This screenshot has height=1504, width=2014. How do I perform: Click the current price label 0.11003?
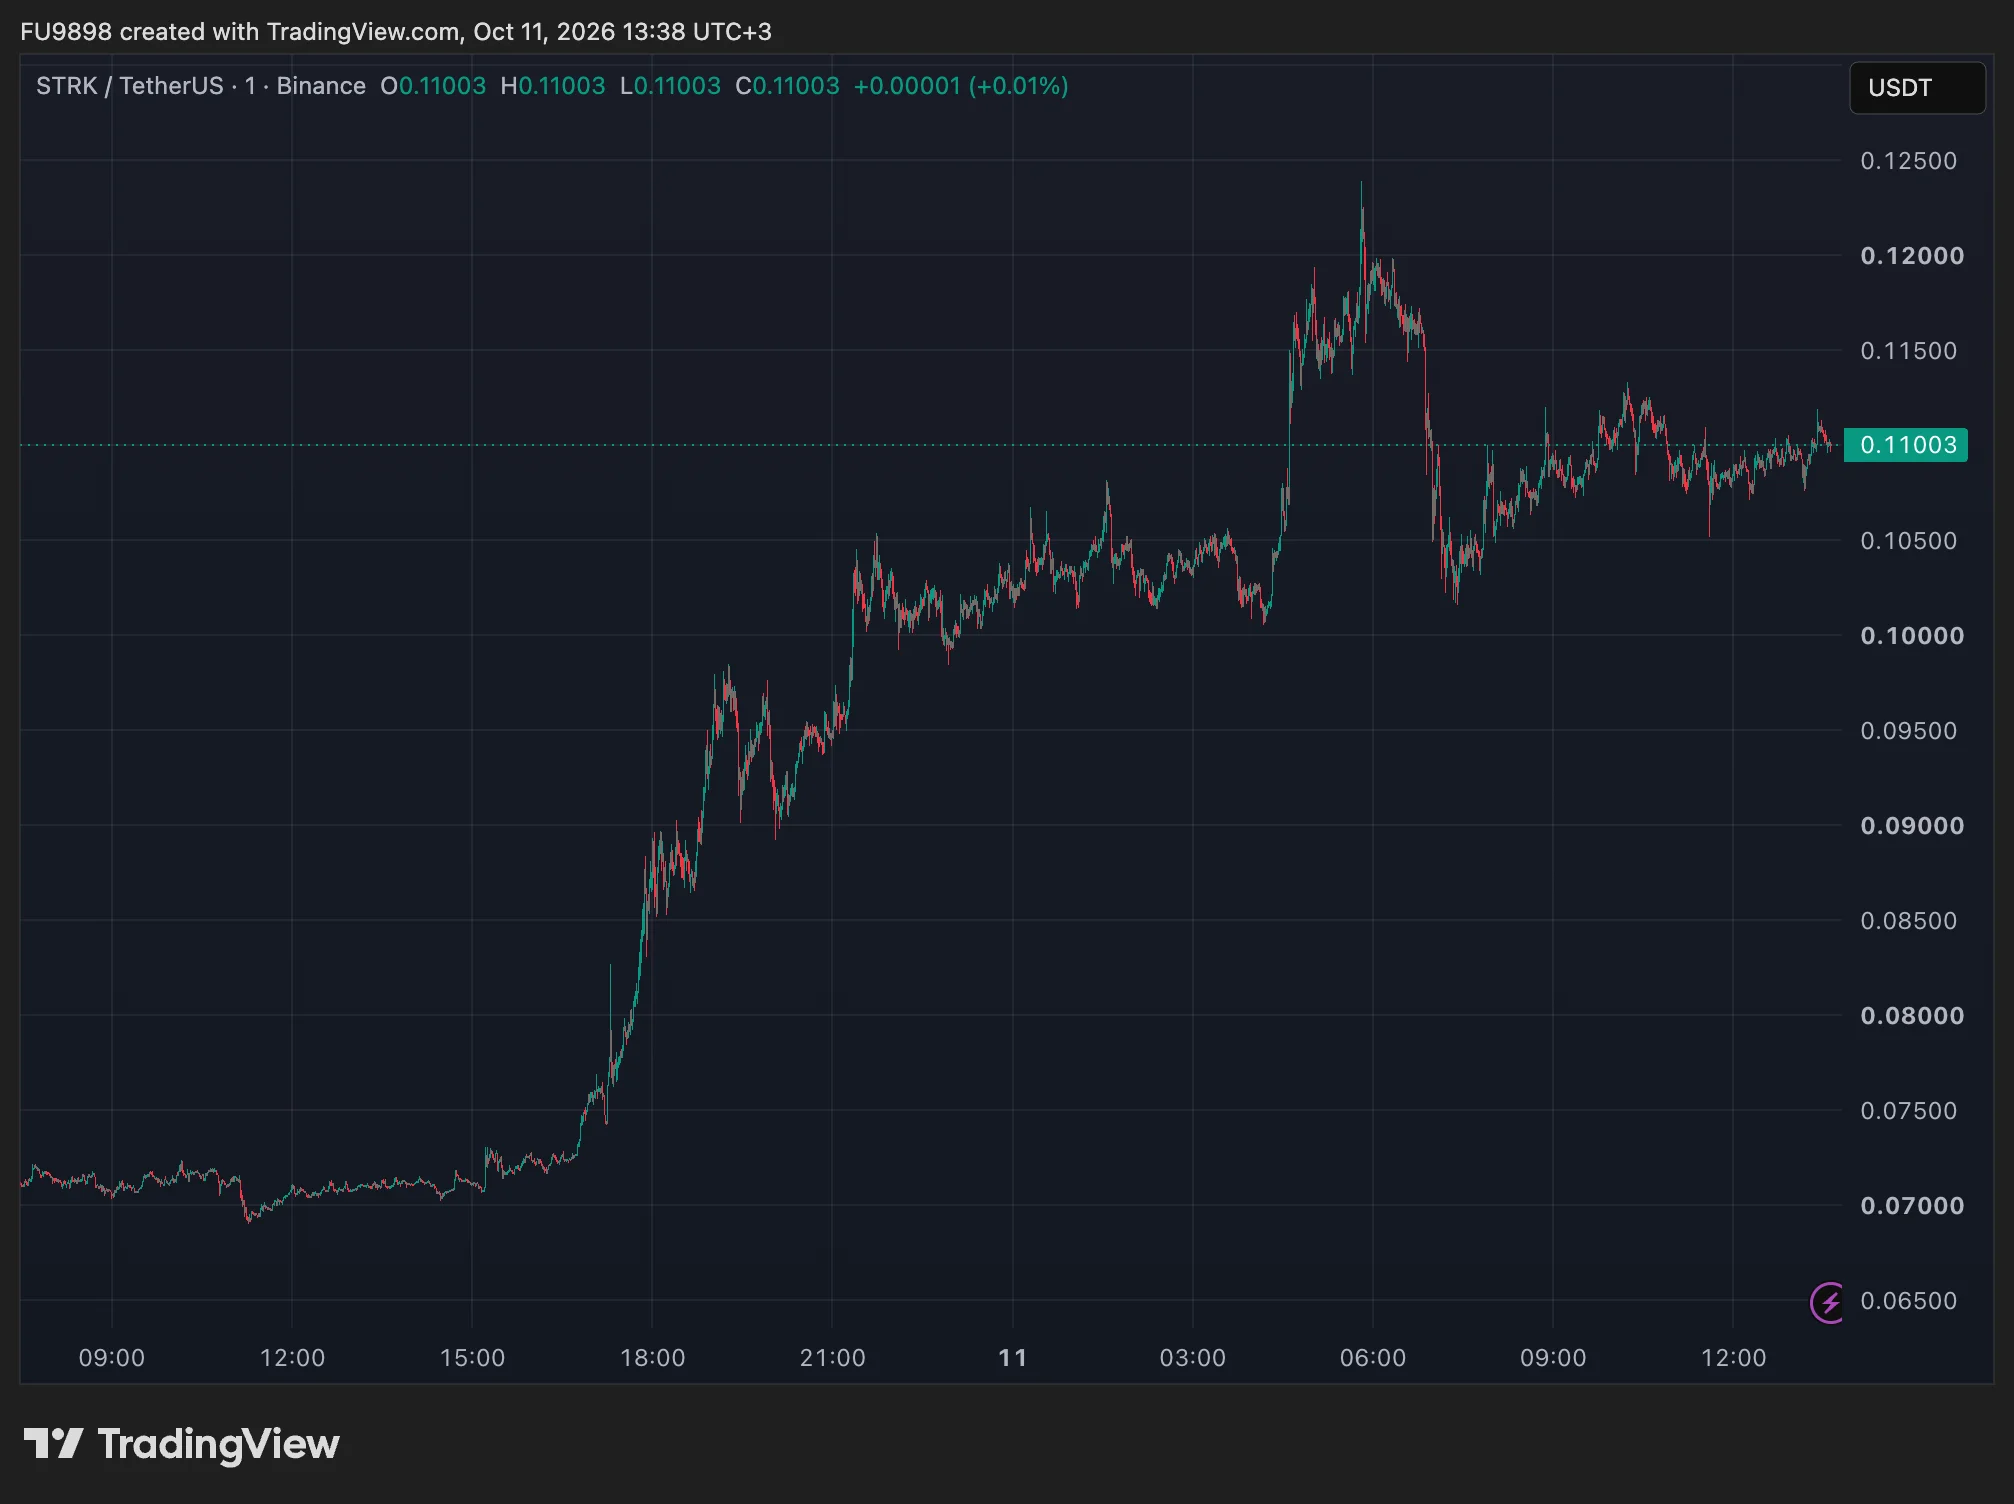tap(1906, 445)
